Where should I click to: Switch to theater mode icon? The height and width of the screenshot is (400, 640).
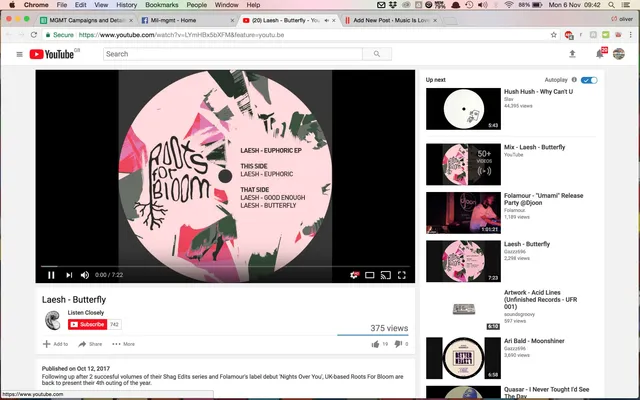click(370, 275)
